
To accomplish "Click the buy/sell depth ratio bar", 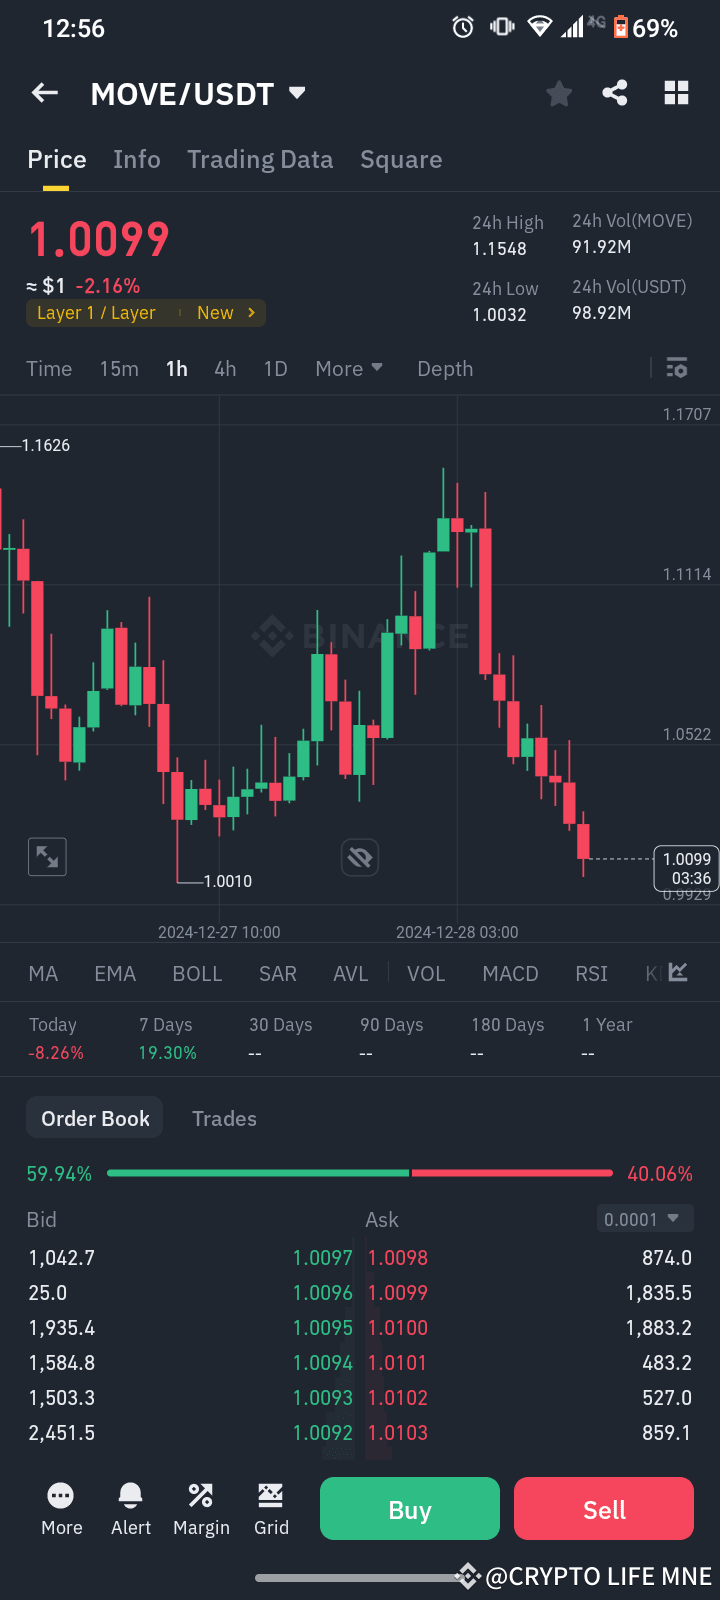I will 360,1172.
